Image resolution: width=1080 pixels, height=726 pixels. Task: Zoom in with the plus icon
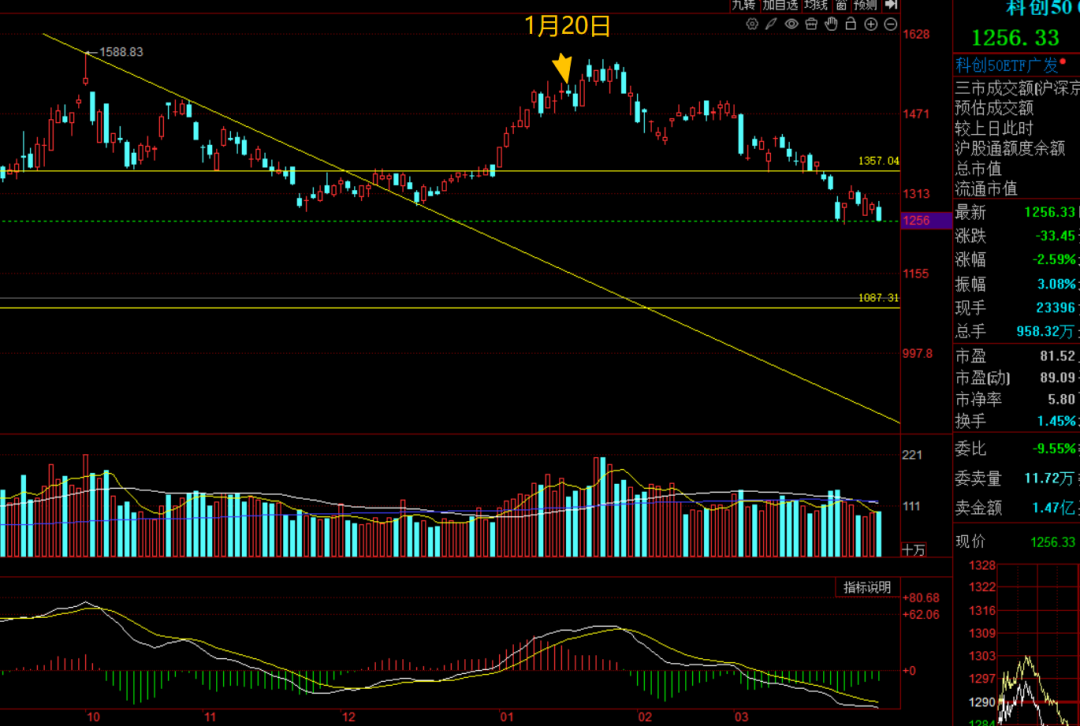[x=871, y=24]
